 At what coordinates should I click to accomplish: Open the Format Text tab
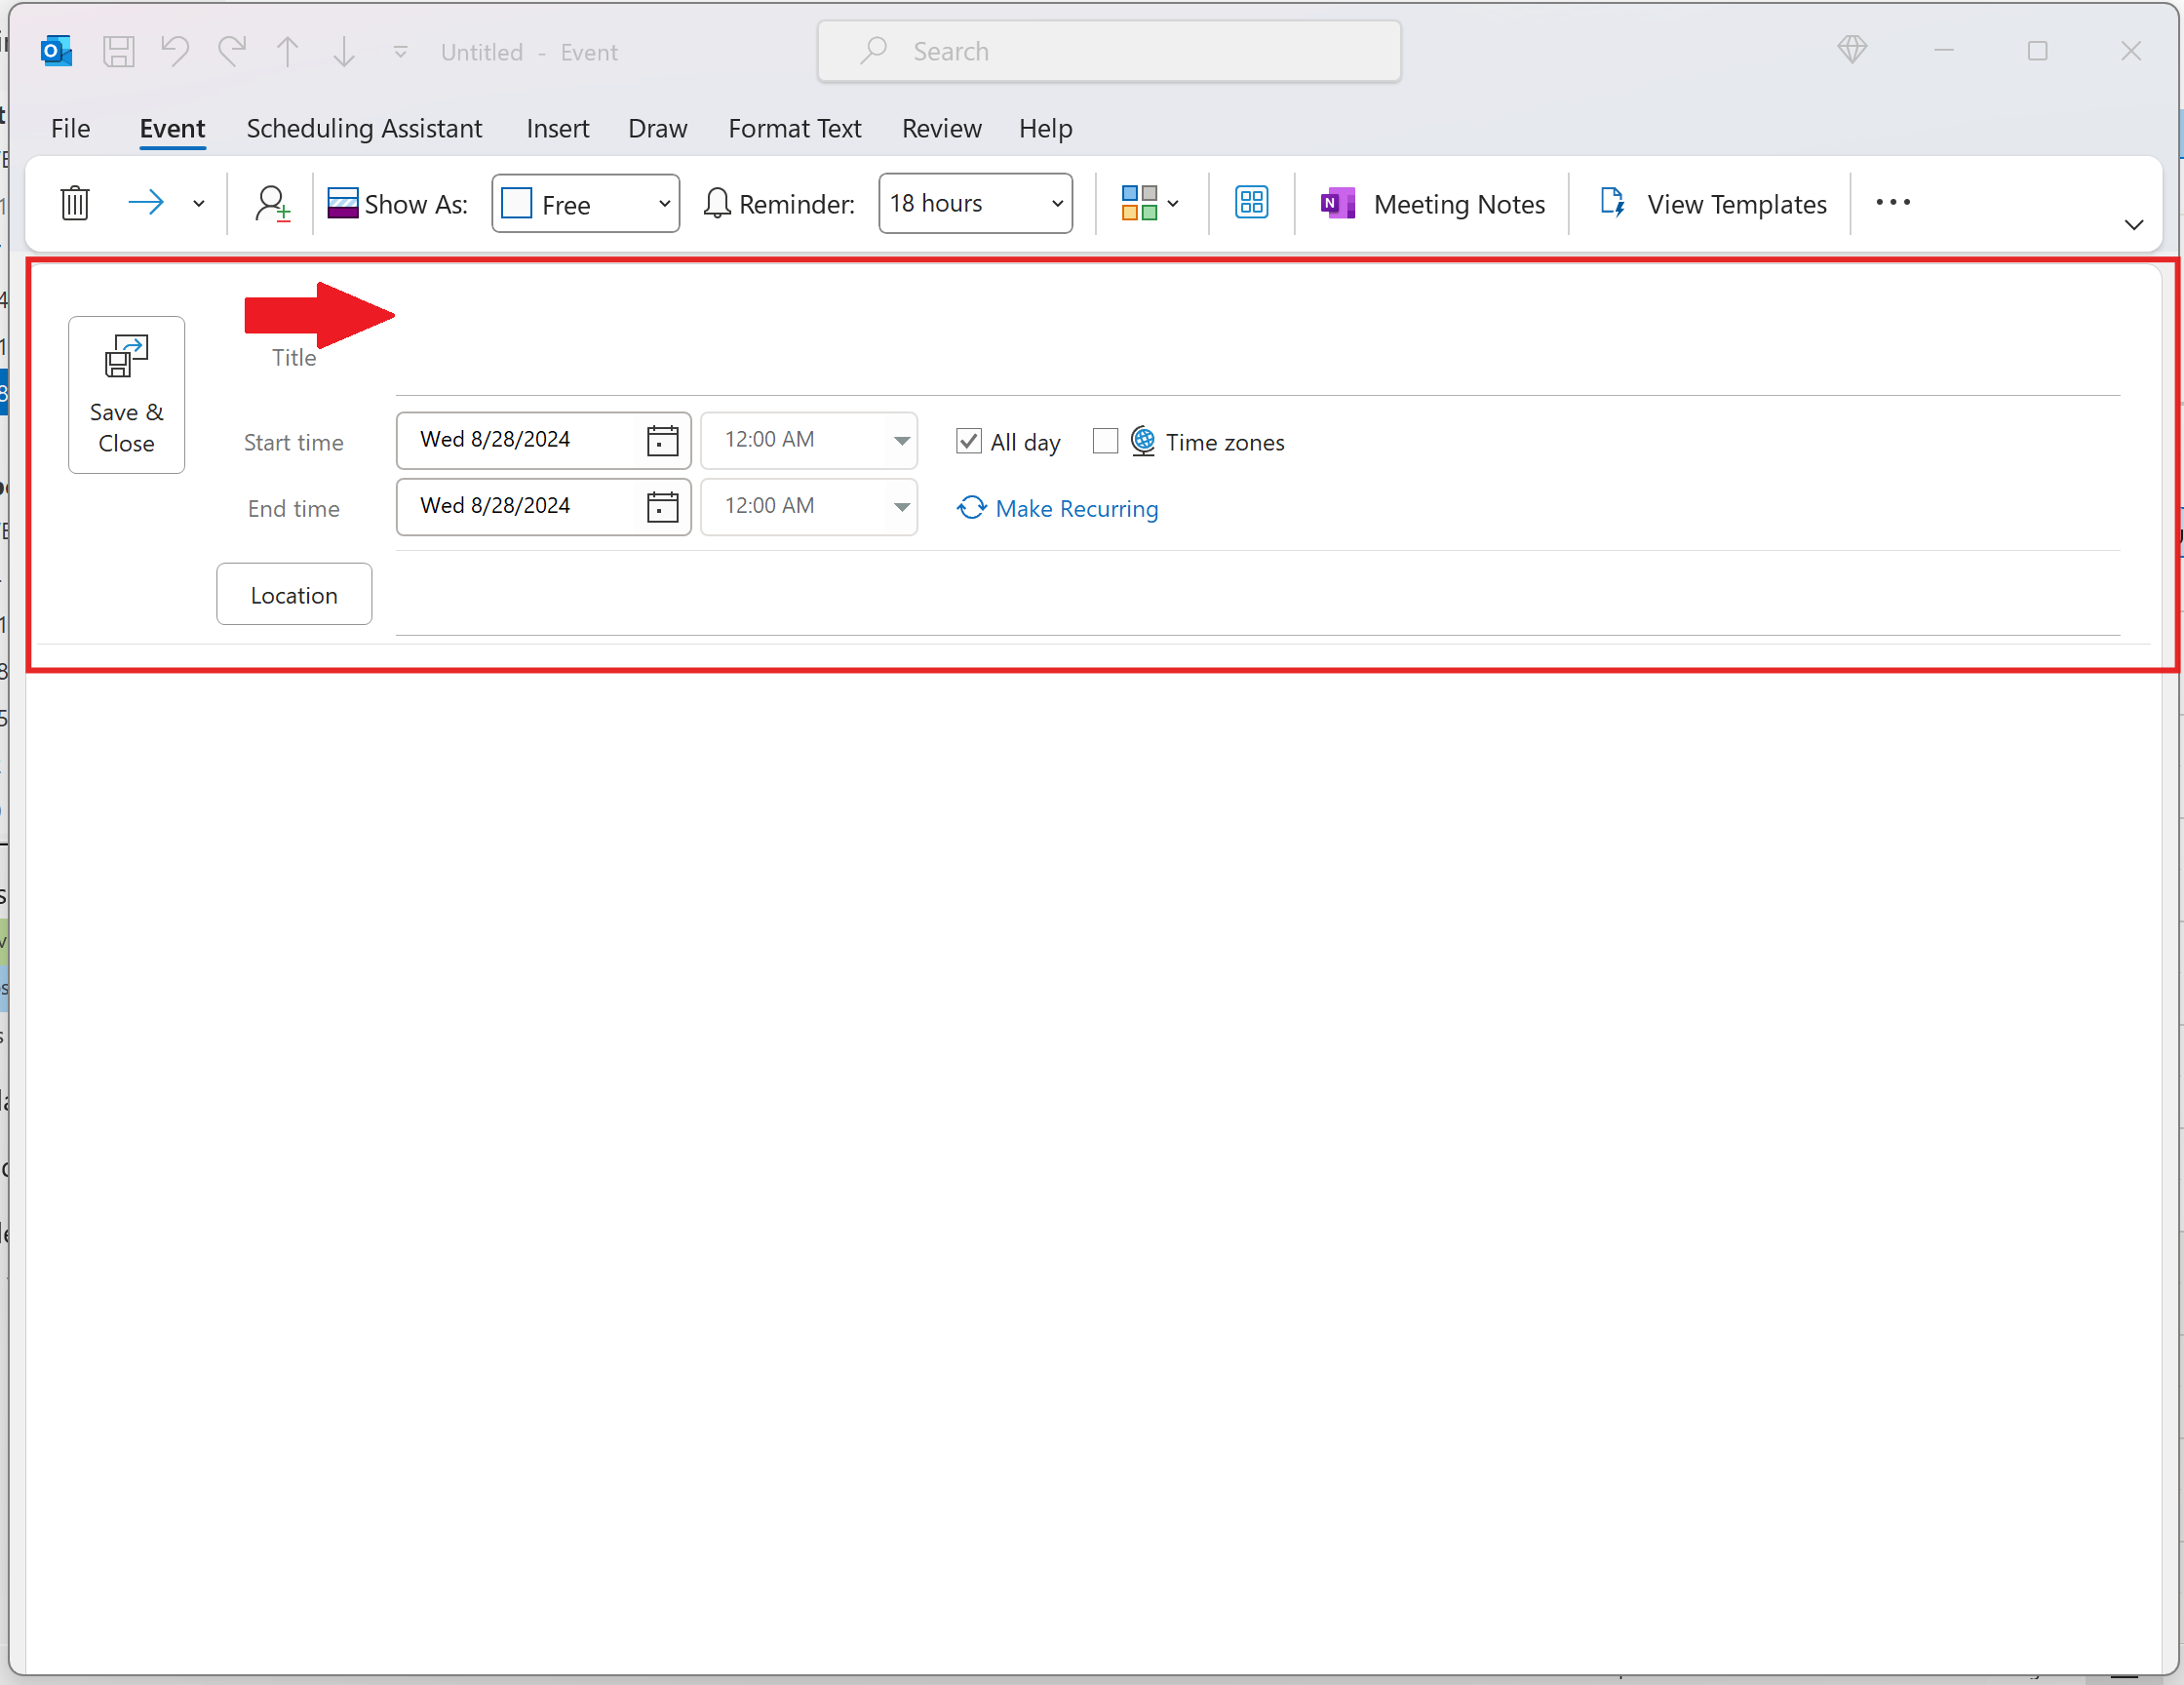[794, 128]
